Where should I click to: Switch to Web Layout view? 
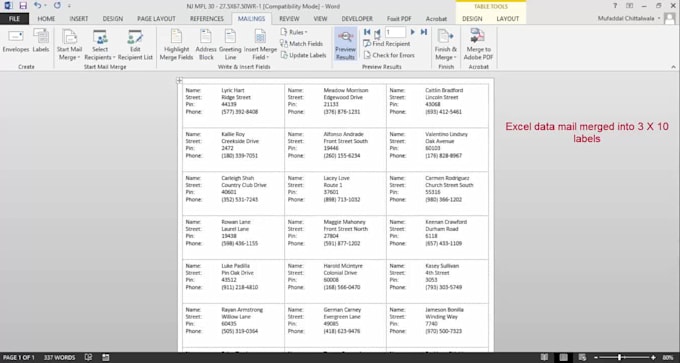point(582,357)
